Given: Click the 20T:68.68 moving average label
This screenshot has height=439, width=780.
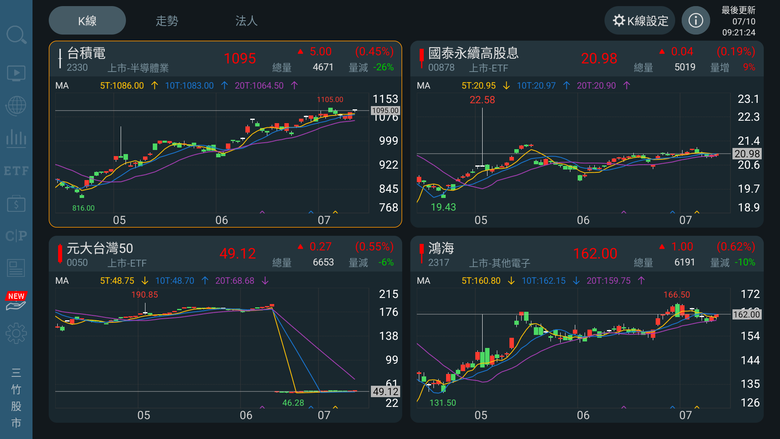Looking at the screenshot, I should point(235,280).
